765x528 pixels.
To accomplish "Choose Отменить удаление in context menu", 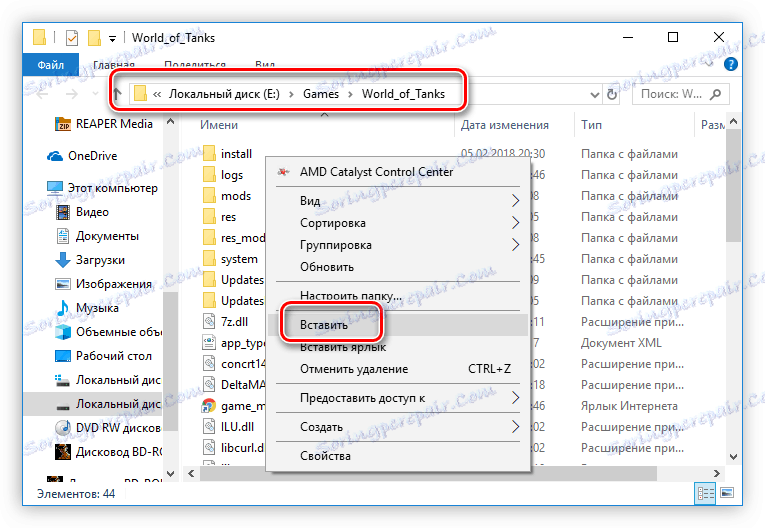I will (x=398, y=369).
